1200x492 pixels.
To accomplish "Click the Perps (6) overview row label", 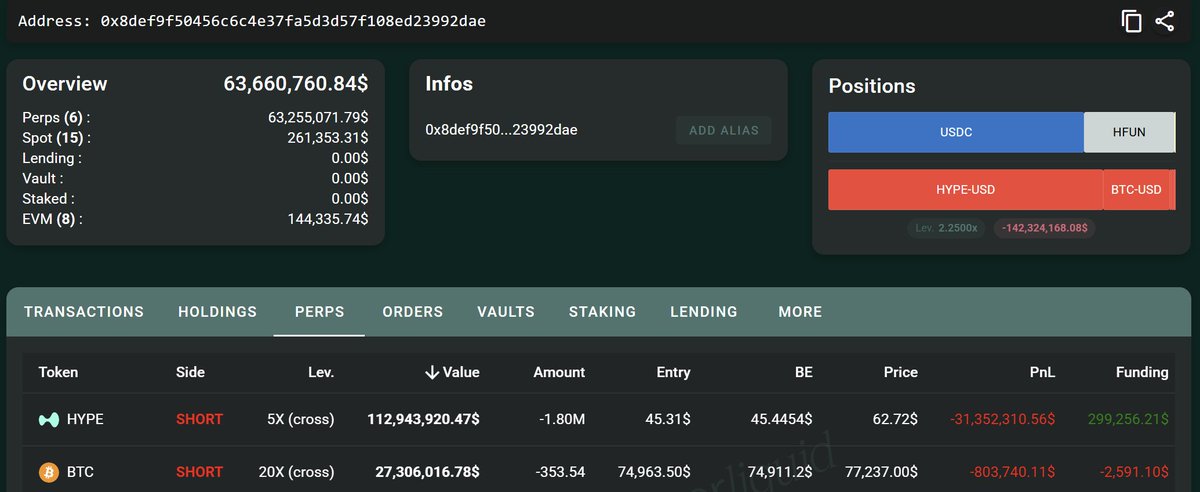I will [56, 118].
